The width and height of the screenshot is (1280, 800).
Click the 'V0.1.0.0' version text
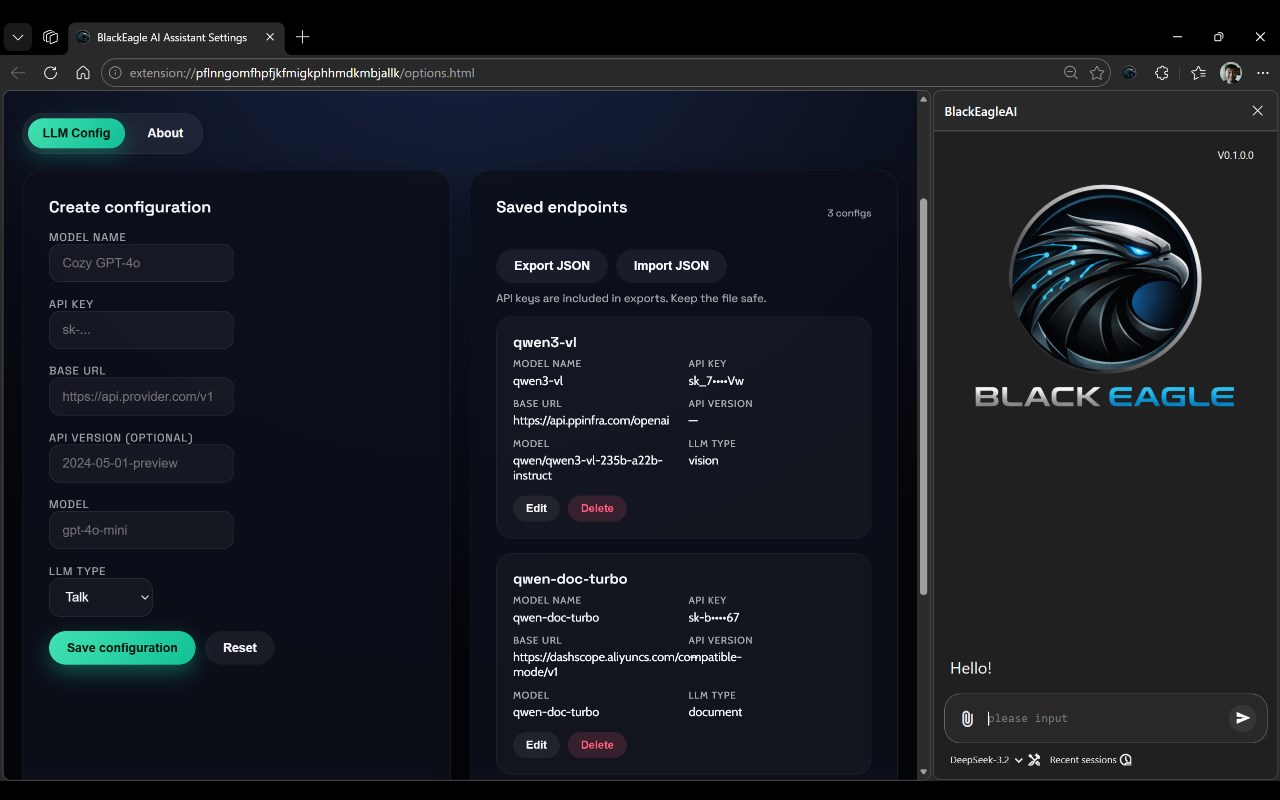(x=1235, y=155)
